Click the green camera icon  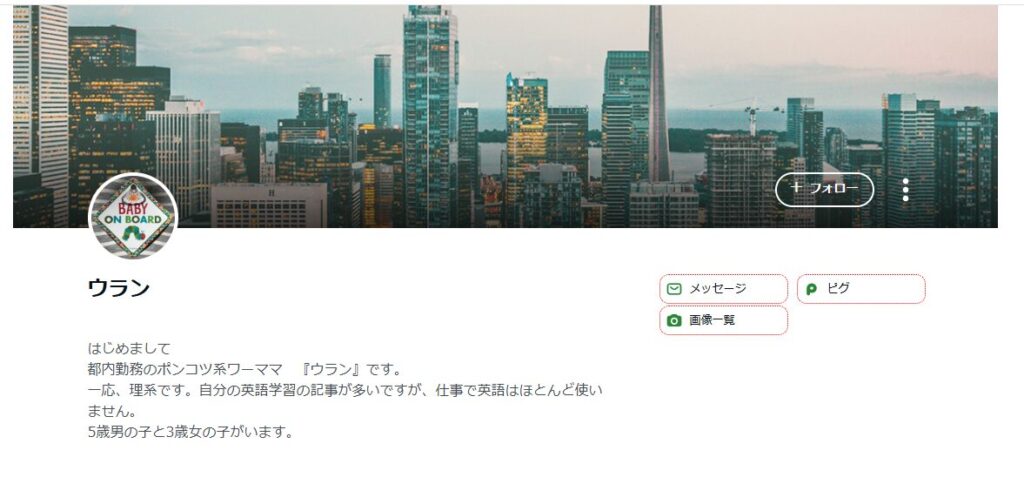click(675, 321)
